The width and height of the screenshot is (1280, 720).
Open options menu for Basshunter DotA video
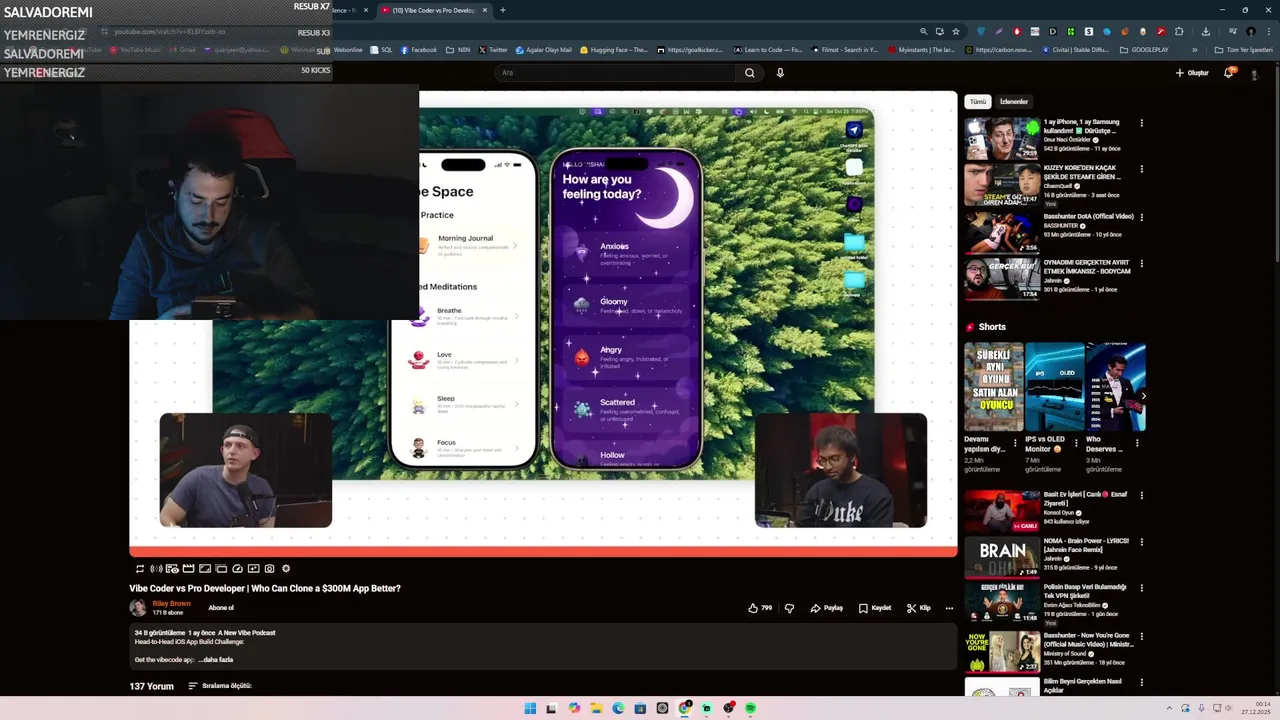click(x=1141, y=216)
